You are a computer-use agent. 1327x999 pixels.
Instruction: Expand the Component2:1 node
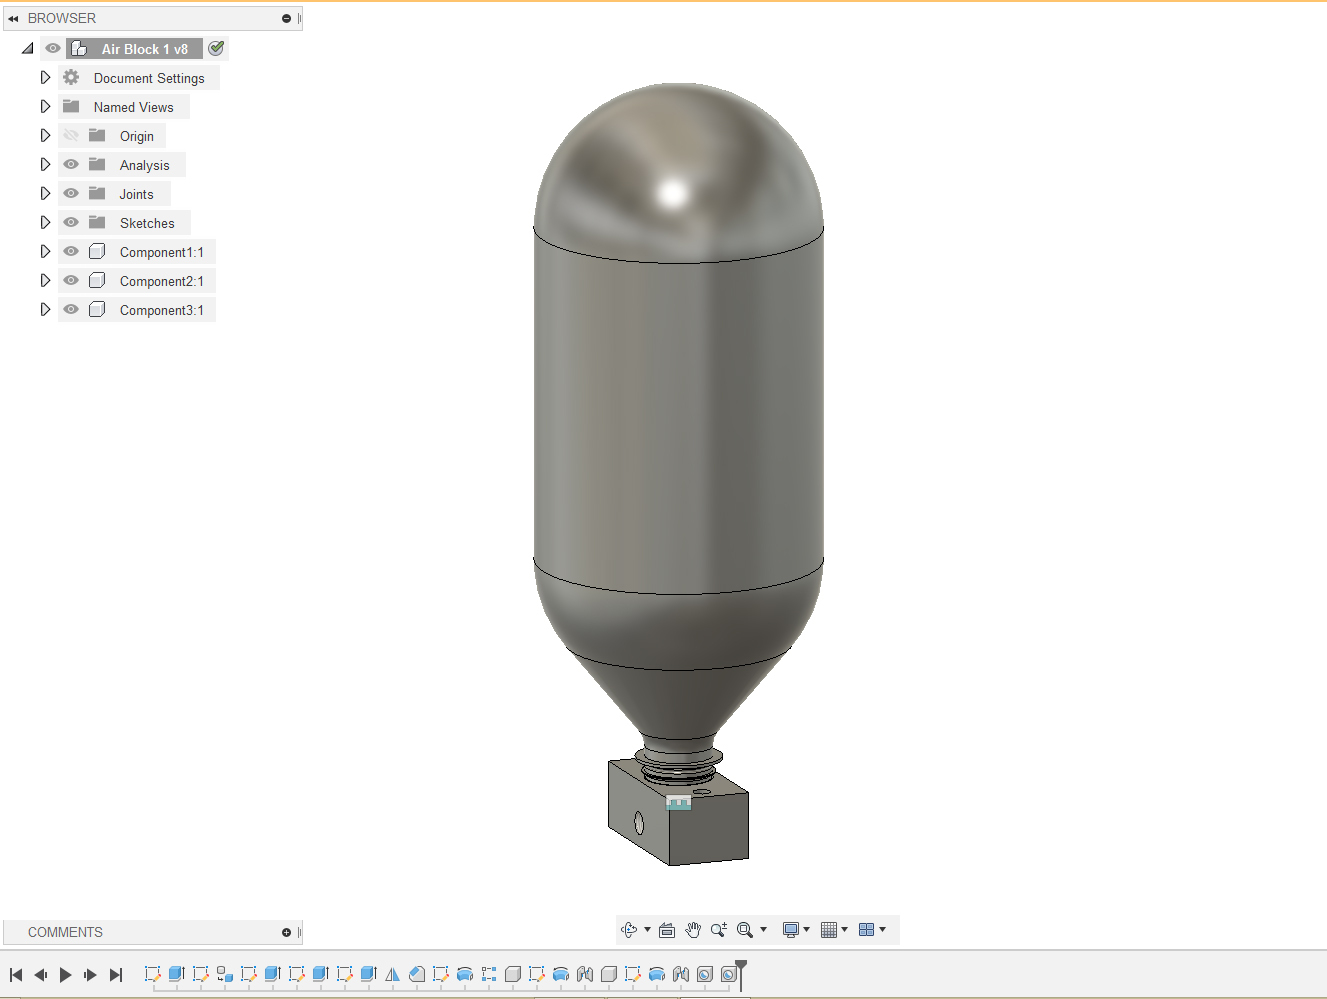[45, 281]
